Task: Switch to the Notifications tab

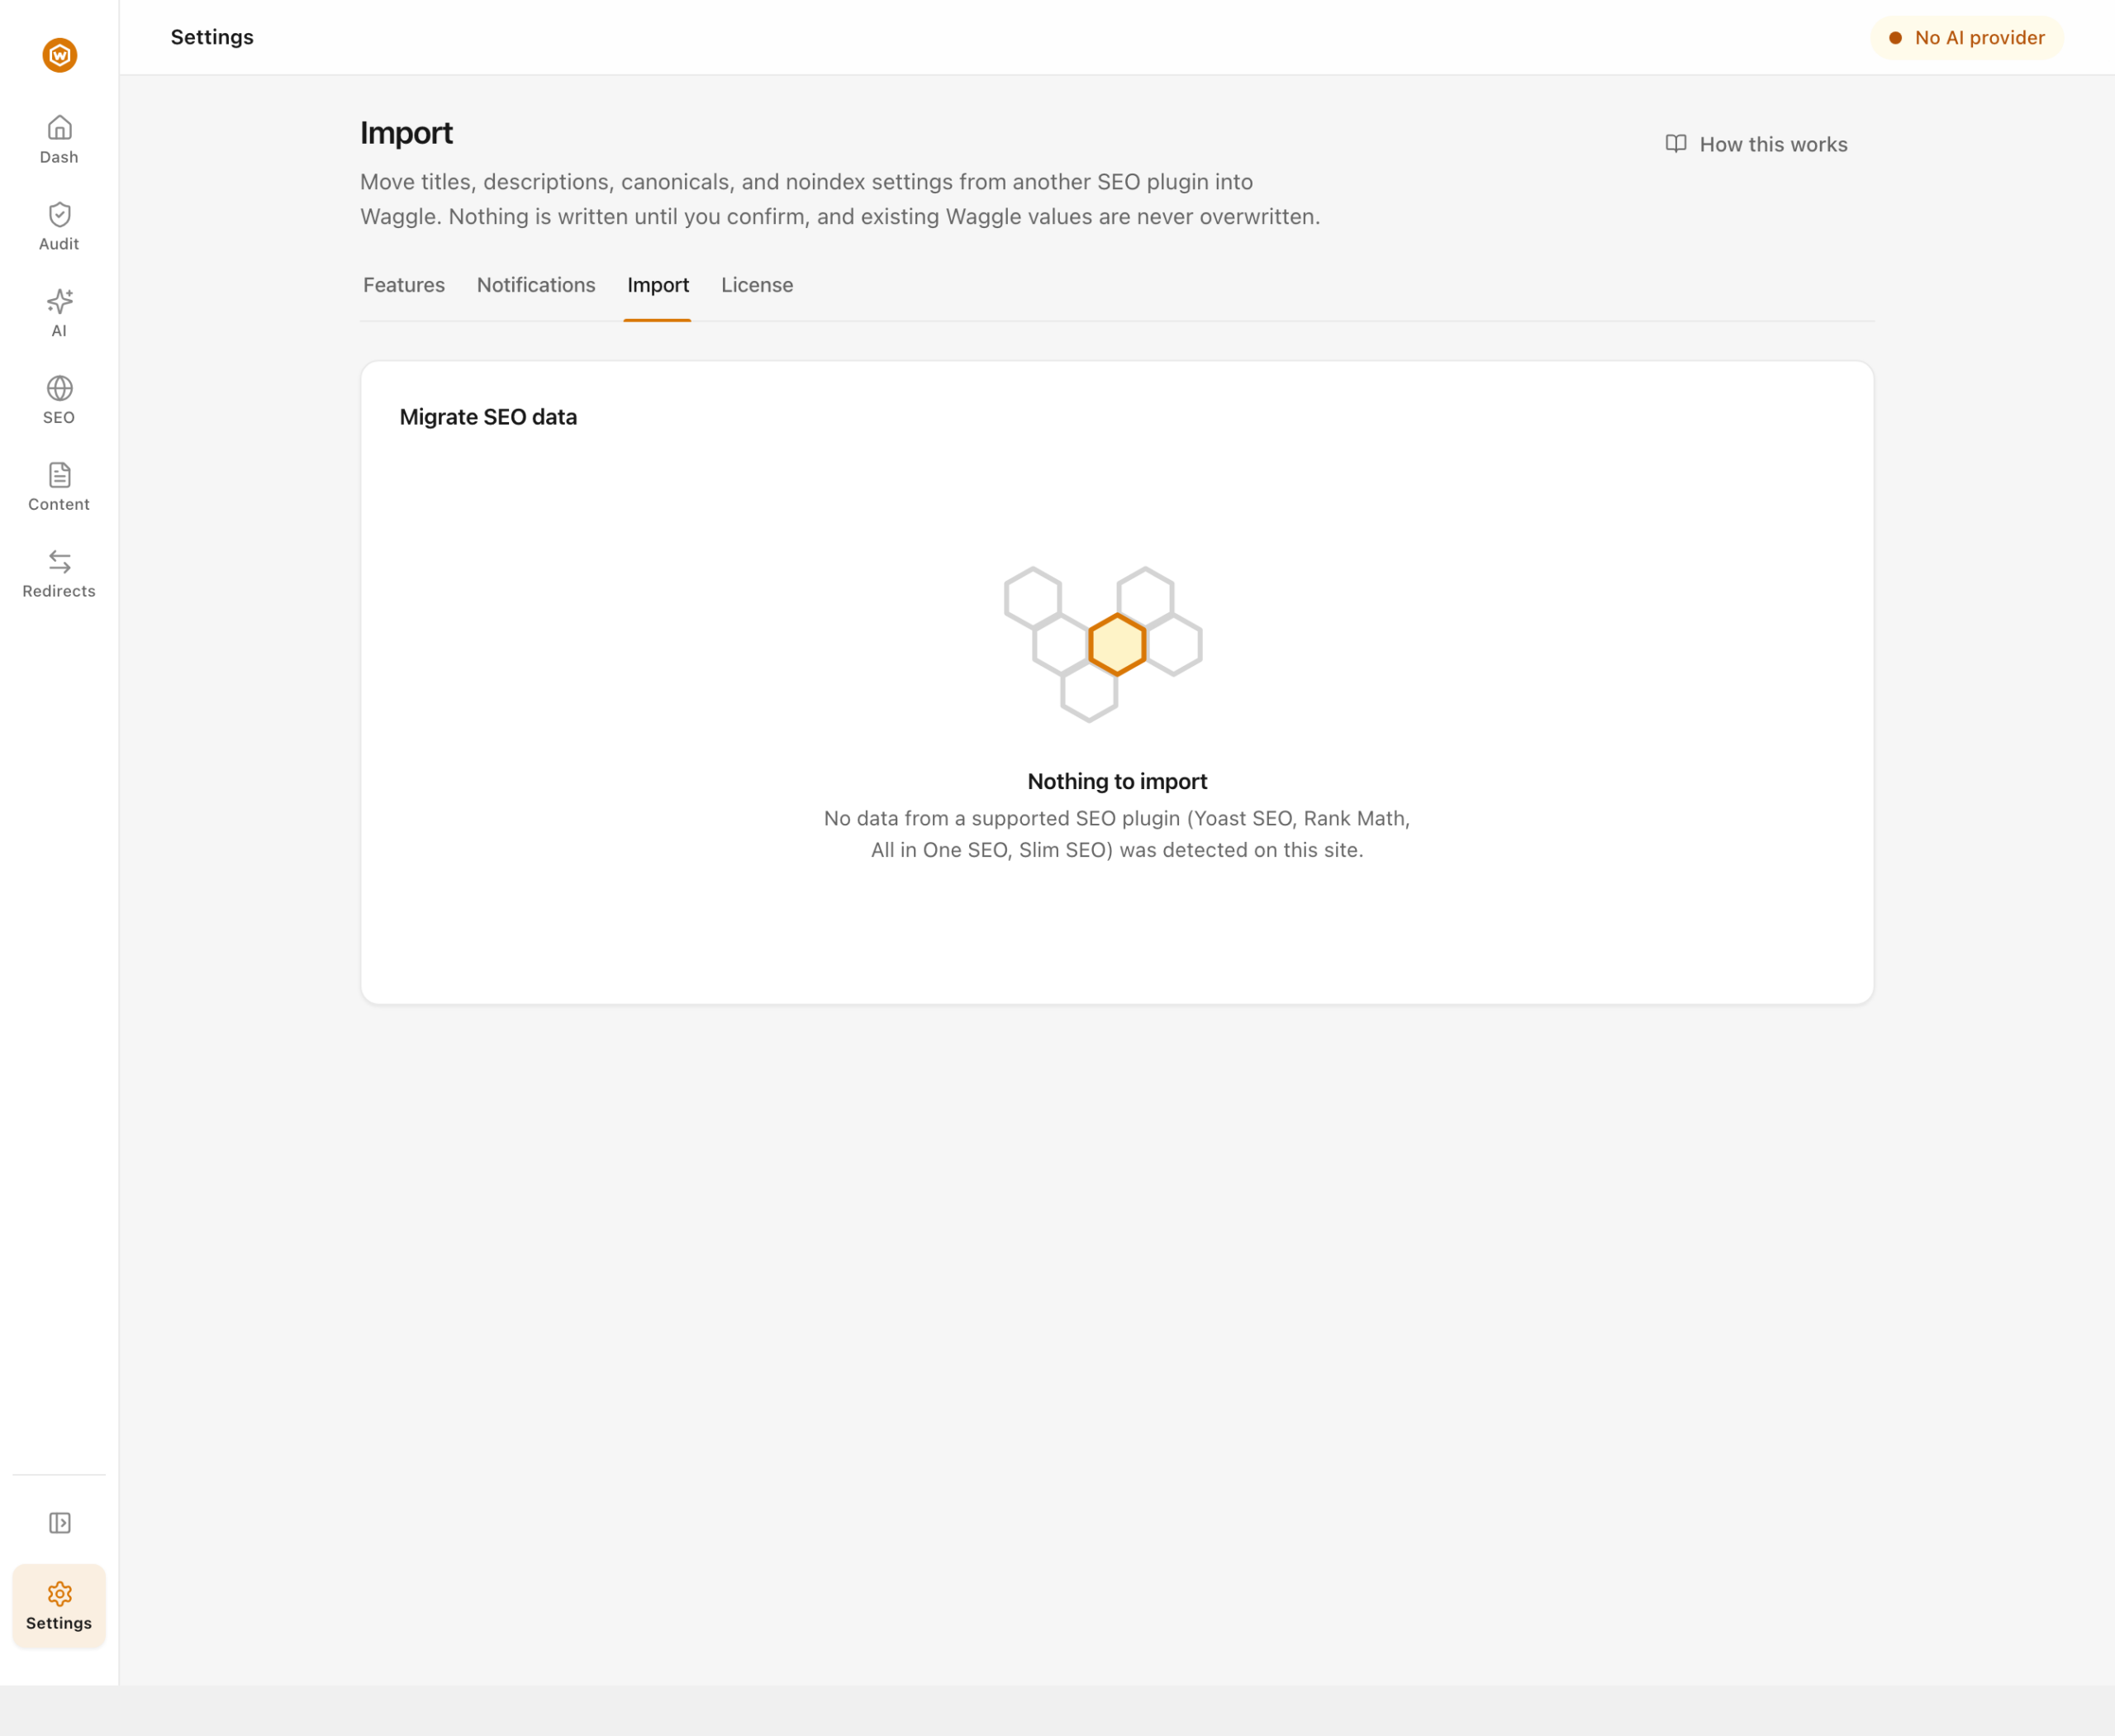Action: coord(536,285)
